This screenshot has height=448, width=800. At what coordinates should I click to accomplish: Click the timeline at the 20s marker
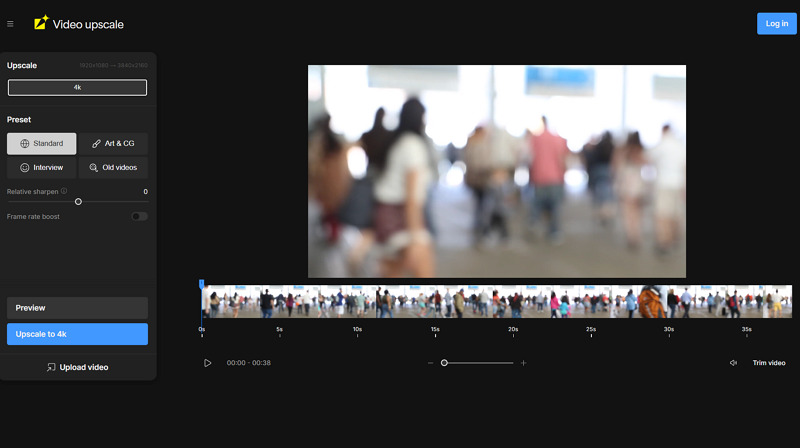tap(513, 301)
